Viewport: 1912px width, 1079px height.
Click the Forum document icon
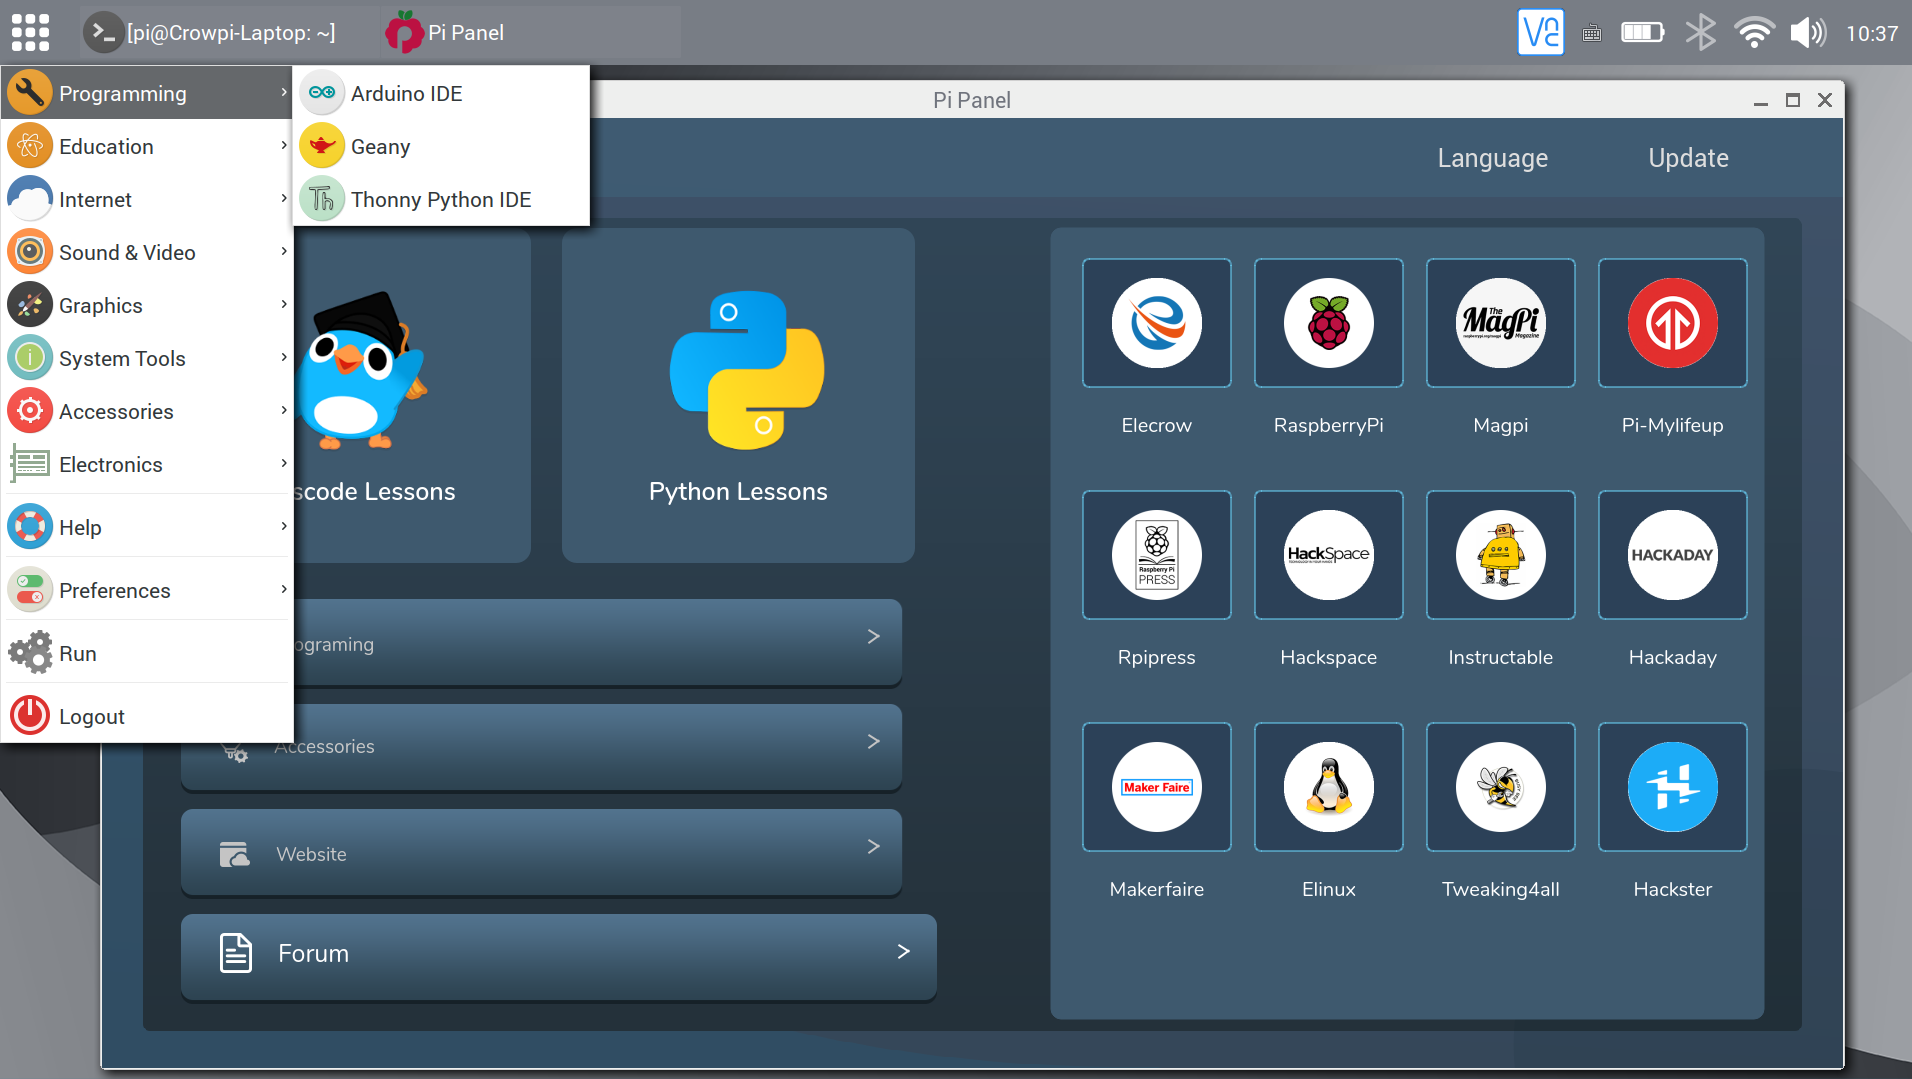click(x=236, y=953)
